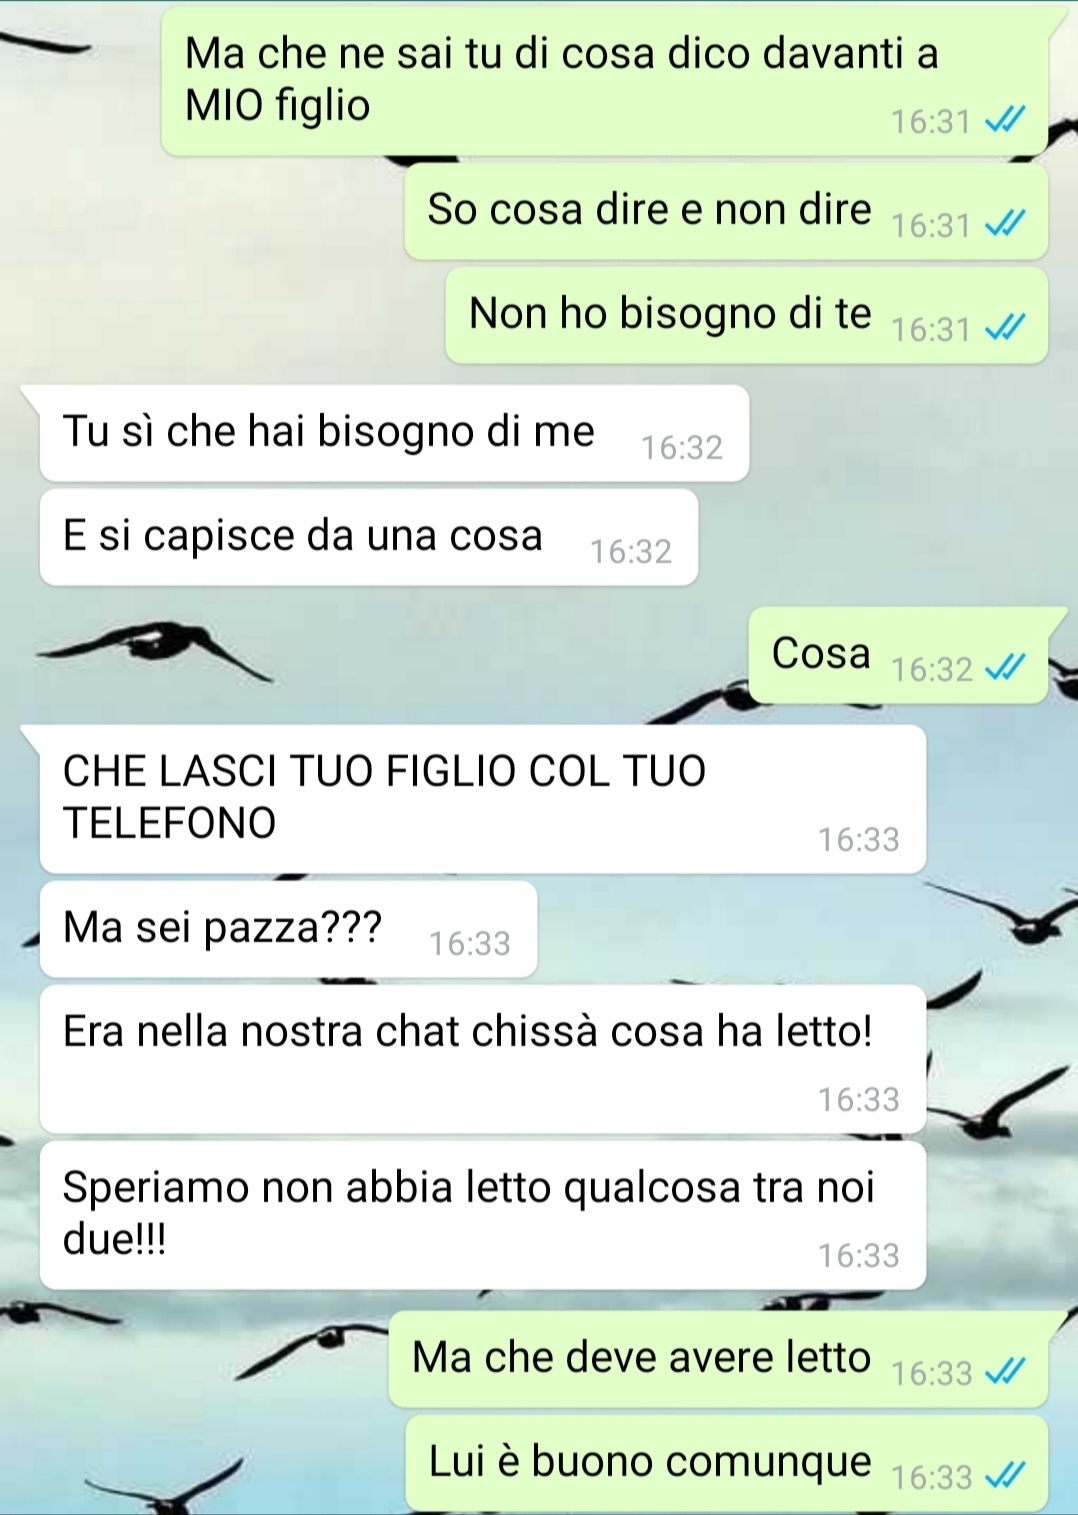Select the "Ma sei pazza???" message bubble

[x=288, y=929]
